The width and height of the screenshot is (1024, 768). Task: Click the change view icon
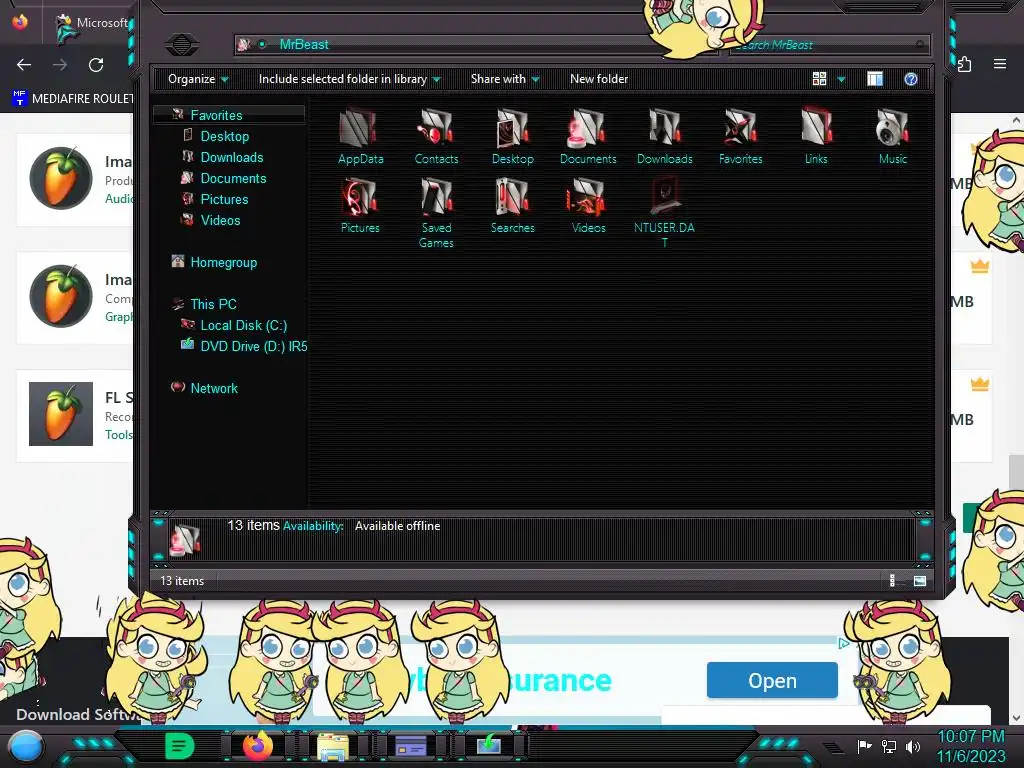click(x=819, y=79)
